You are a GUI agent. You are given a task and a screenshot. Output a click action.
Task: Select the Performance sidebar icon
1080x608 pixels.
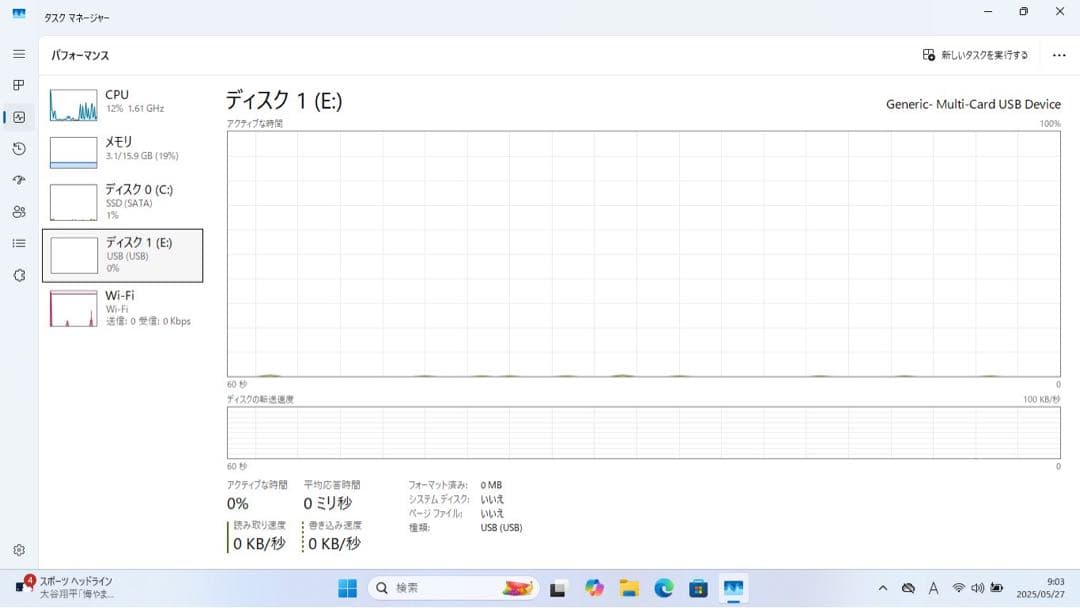(18, 117)
